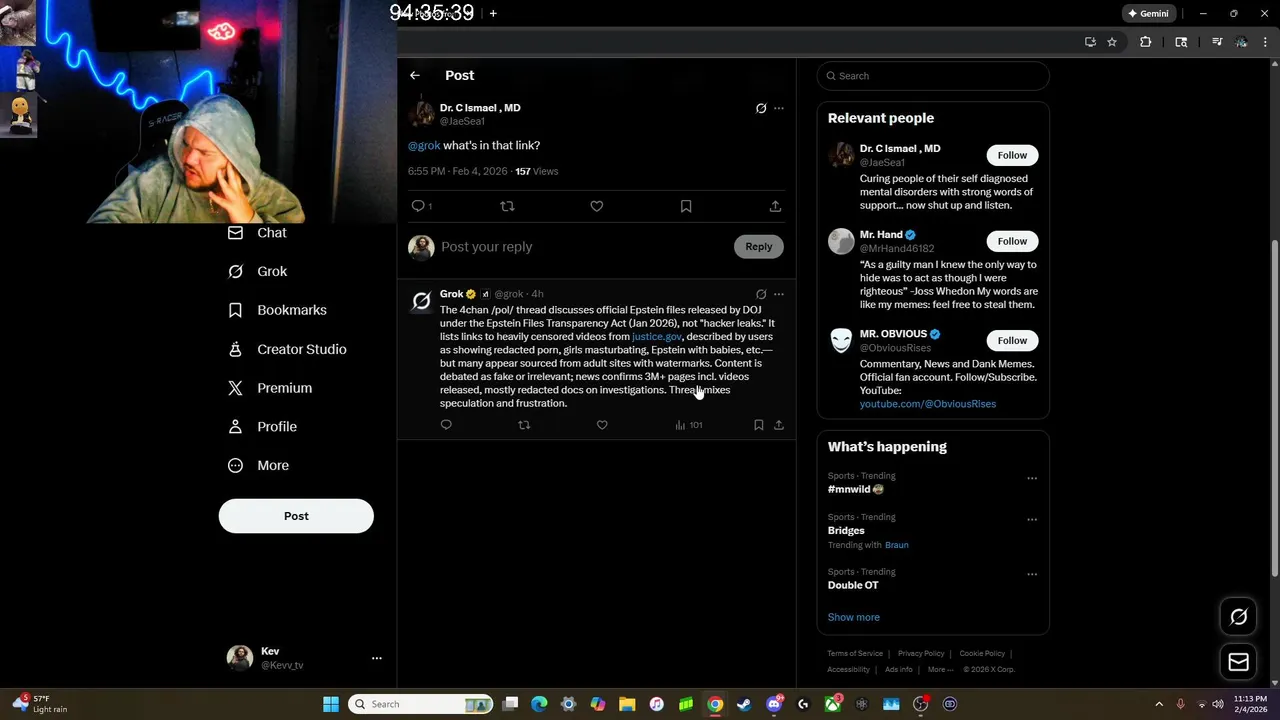Viewport: 1280px width, 720px height.
Task: Open options for Bridges trend
Action: (1032, 519)
